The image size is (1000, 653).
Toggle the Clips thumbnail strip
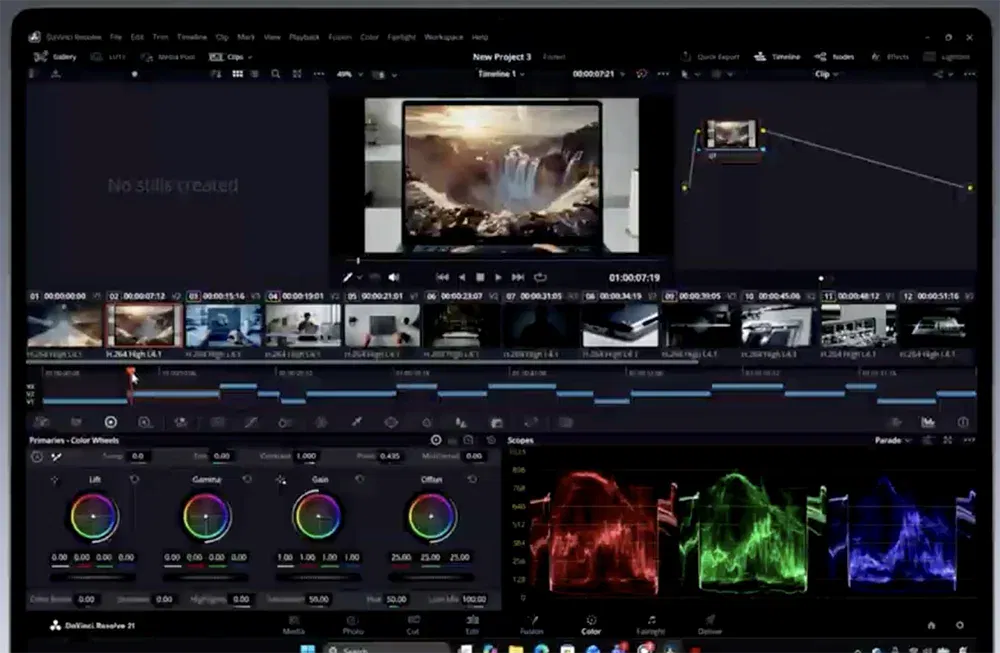point(230,57)
